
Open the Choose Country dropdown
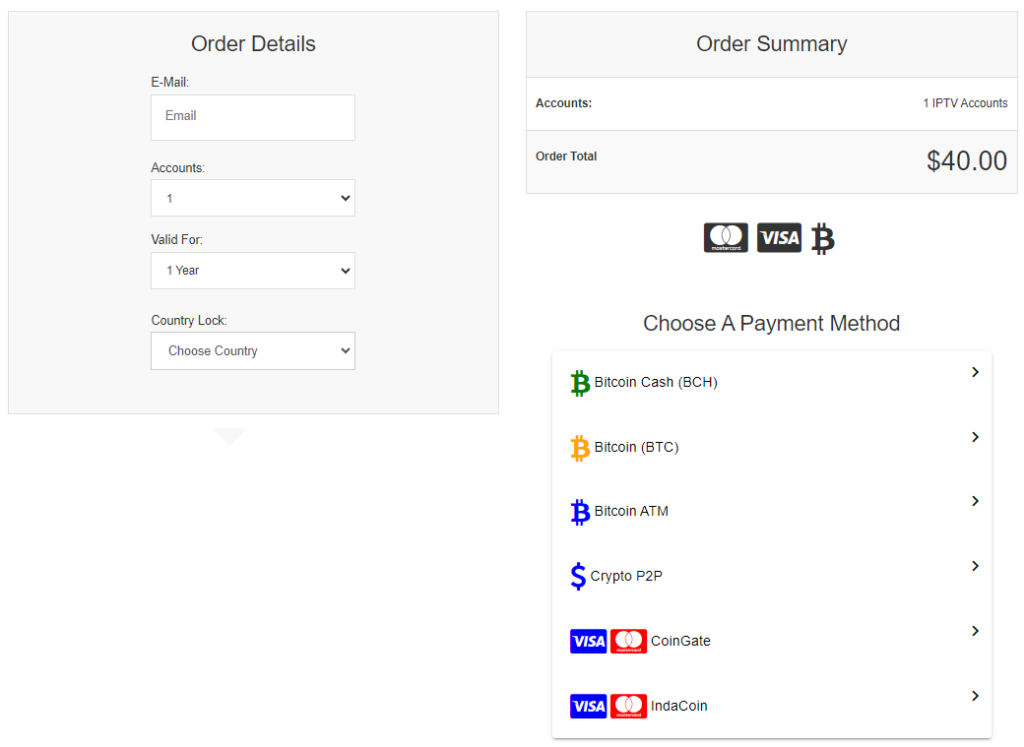pyautogui.click(x=252, y=351)
